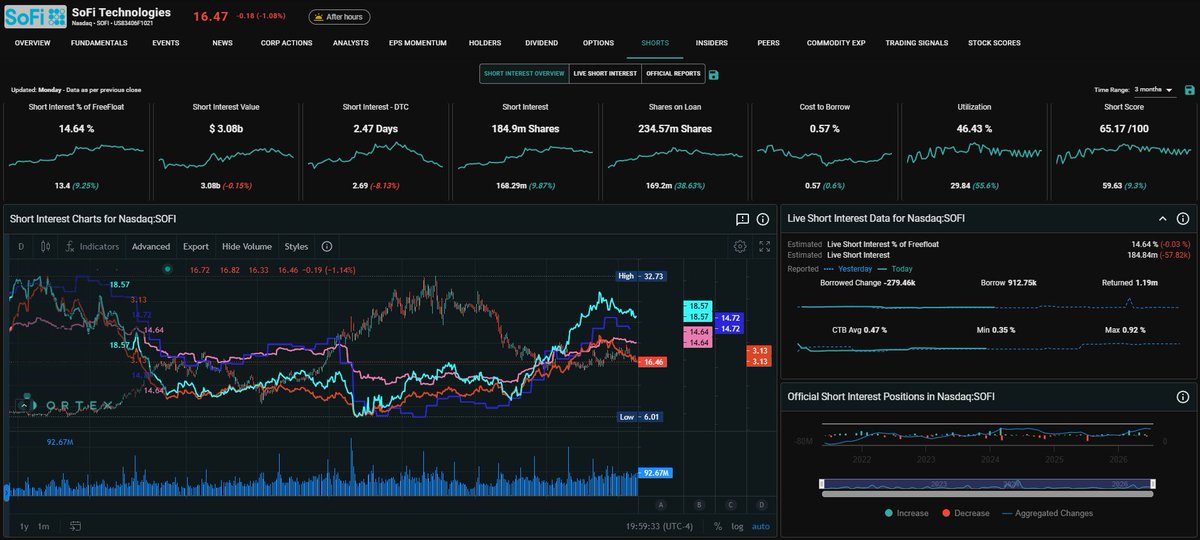
Task: Select the B scale at chart bottom
Action: click(699, 504)
